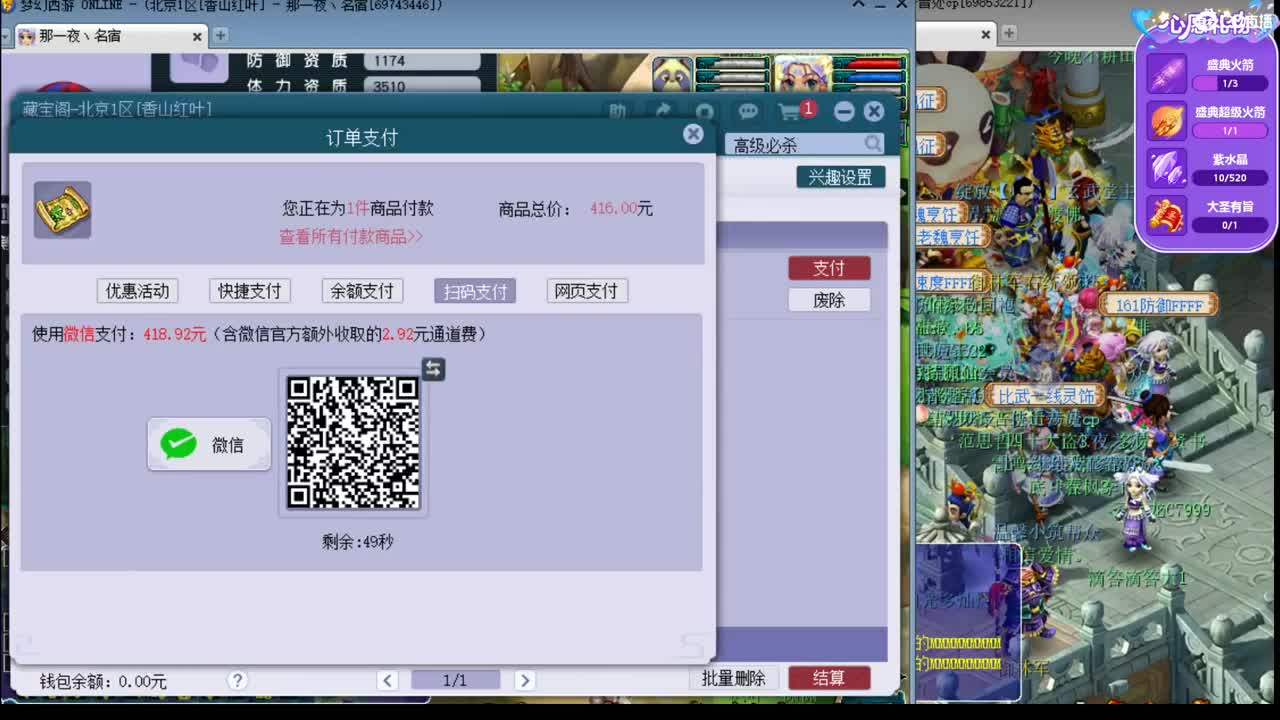
Task: Click the 1/1 page indicator
Action: [455, 680]
